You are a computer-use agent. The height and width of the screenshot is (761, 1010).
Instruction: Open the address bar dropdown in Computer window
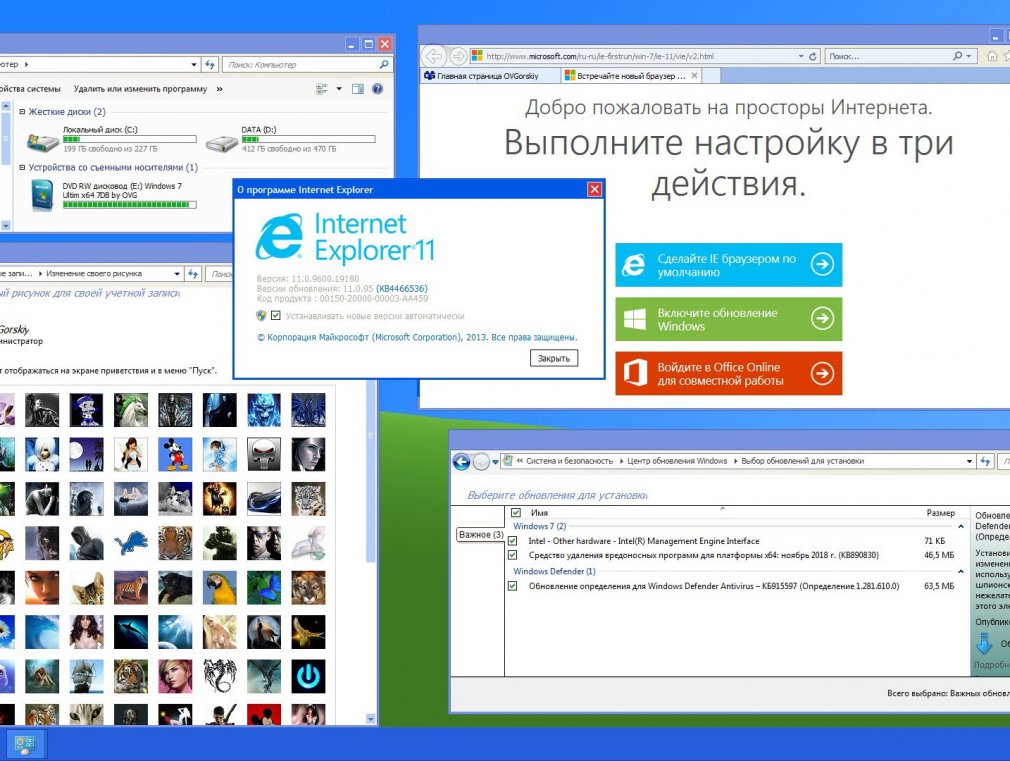[194, 64]
